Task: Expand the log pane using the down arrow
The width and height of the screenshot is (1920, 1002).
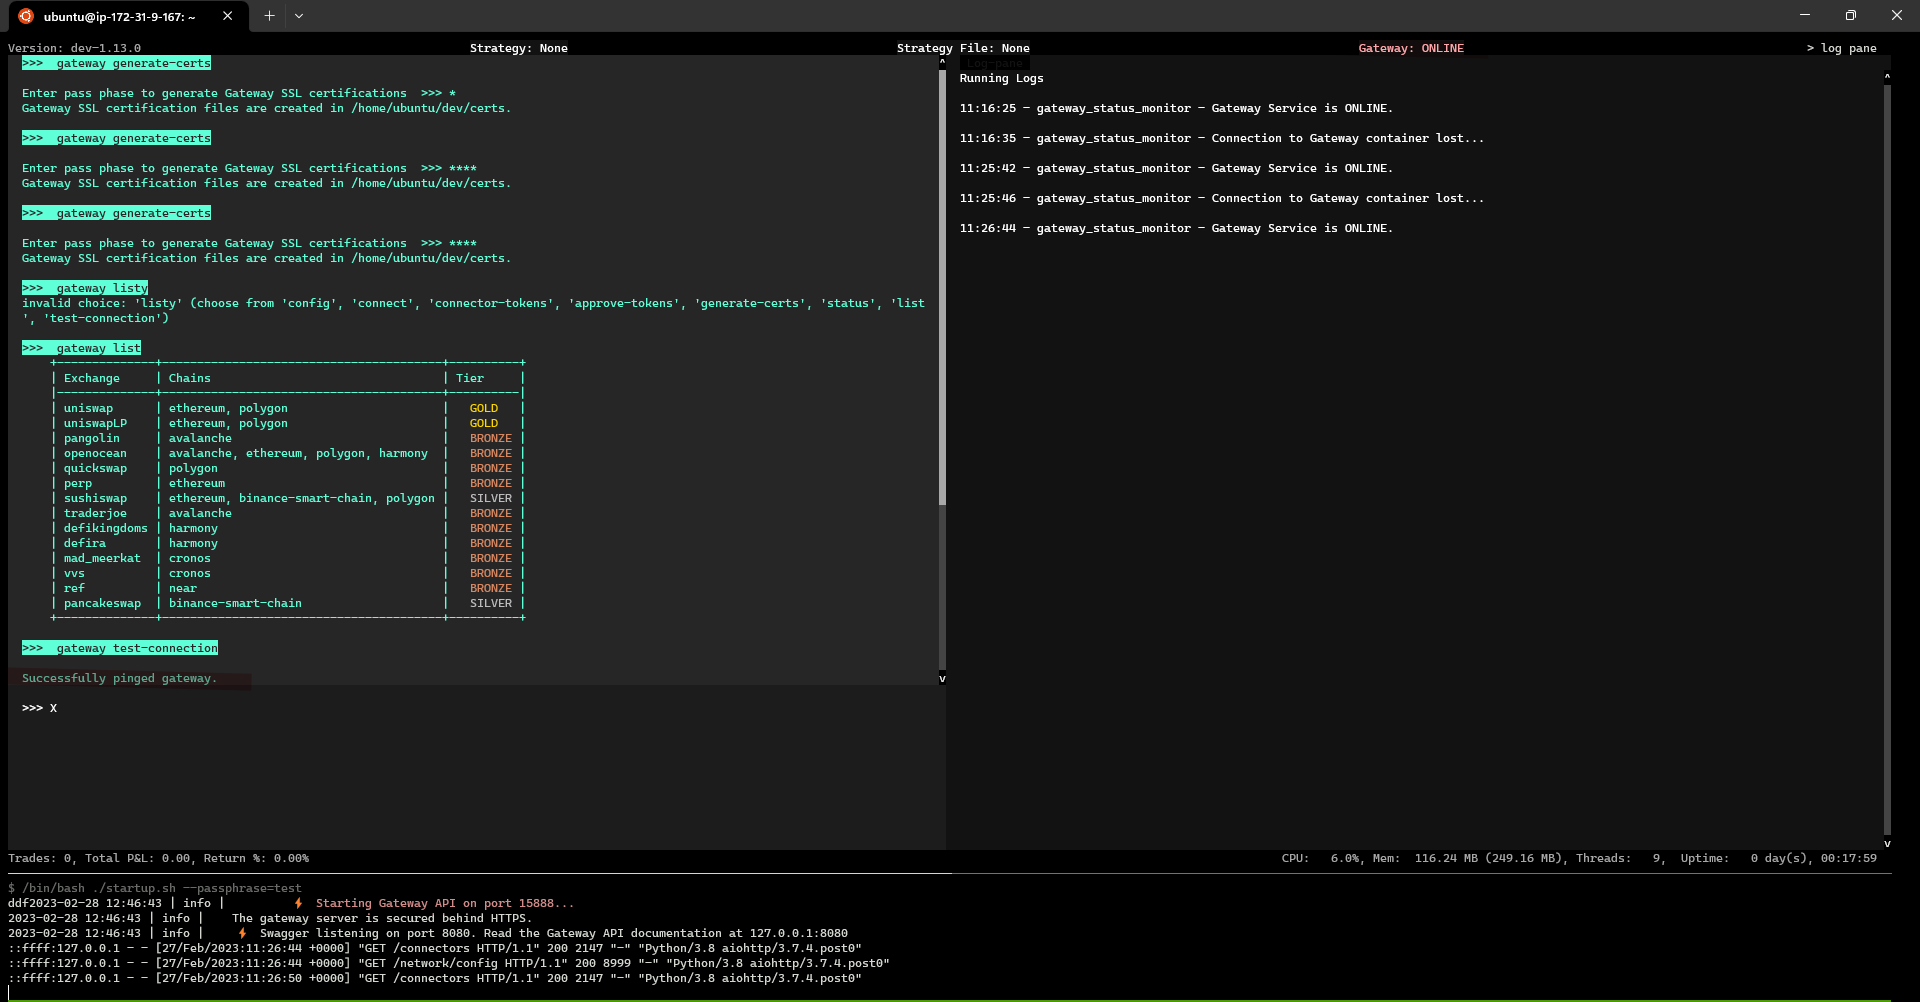Action: click(x=1888, y=843)
